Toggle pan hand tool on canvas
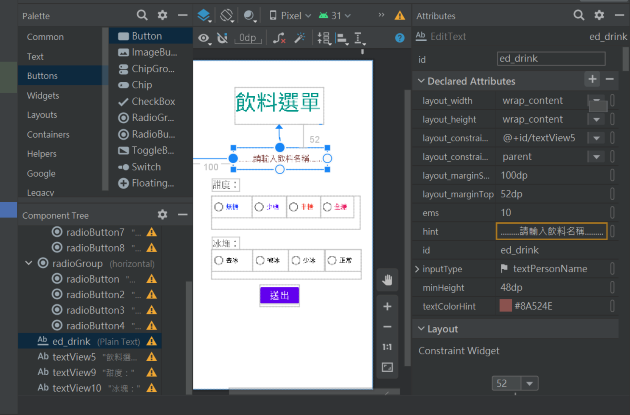Image resolution: width=630 pixels, height=415 pixels. [387, 280]
